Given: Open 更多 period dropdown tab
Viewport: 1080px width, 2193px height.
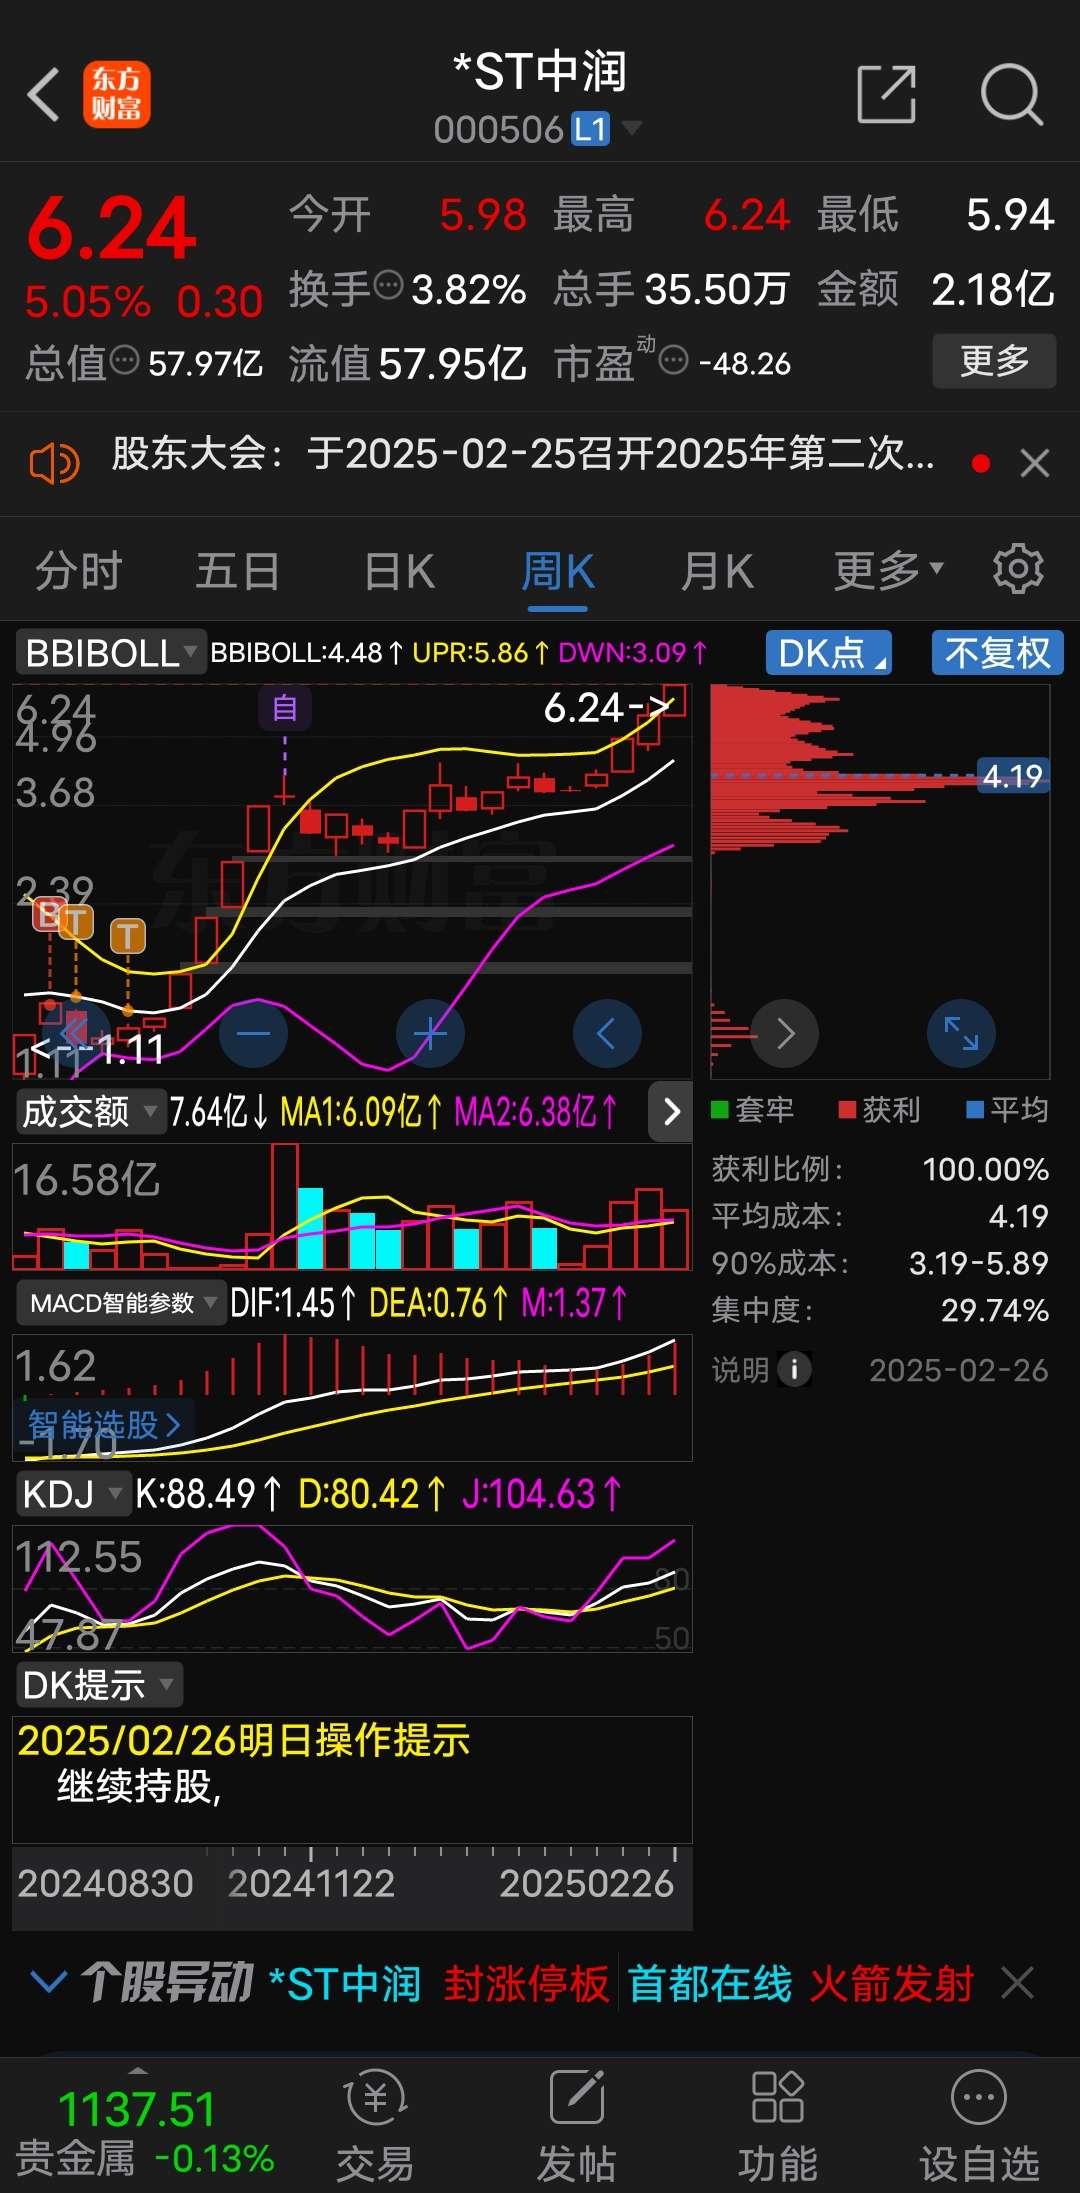Looking at the screenshot, I should (889, 571).
